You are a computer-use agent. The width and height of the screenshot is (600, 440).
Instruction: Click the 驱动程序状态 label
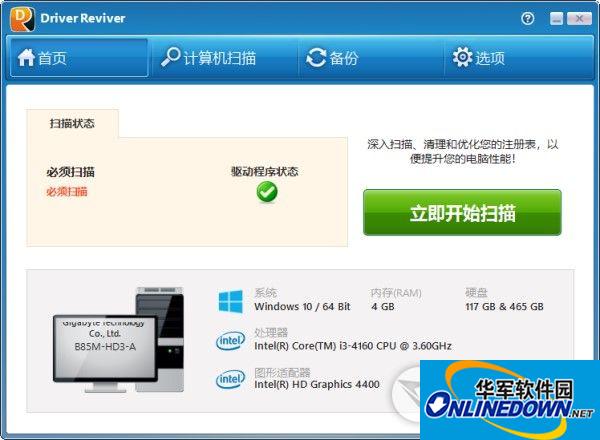[x=264, y=171]
